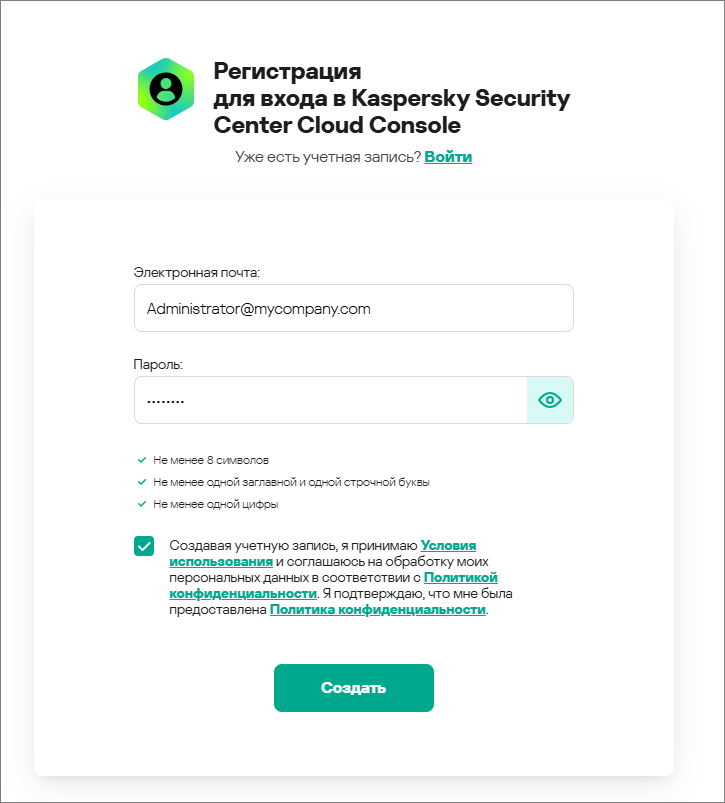Click the checkmark beside "Не менее 8 символов"

coord(142,460)
